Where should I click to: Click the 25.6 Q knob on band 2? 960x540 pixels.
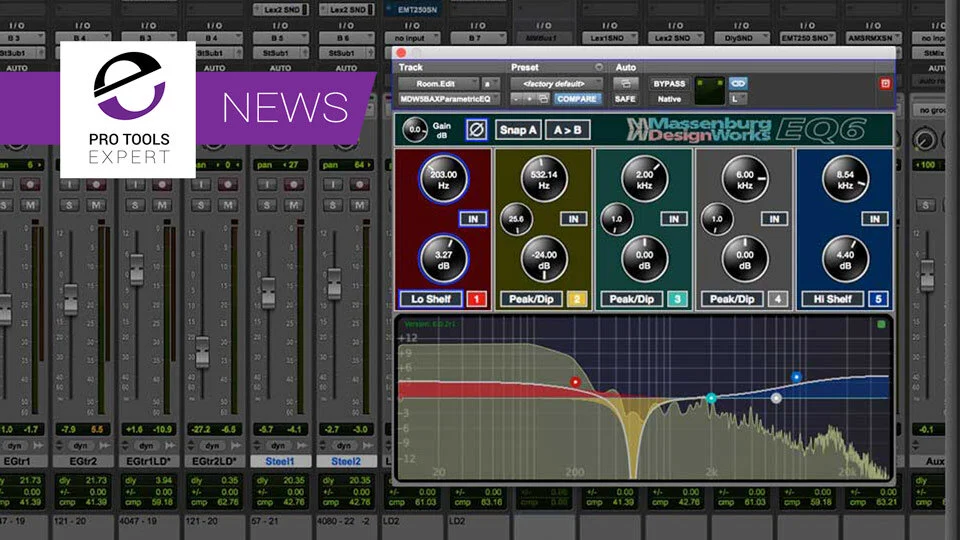tap(516, 219)
